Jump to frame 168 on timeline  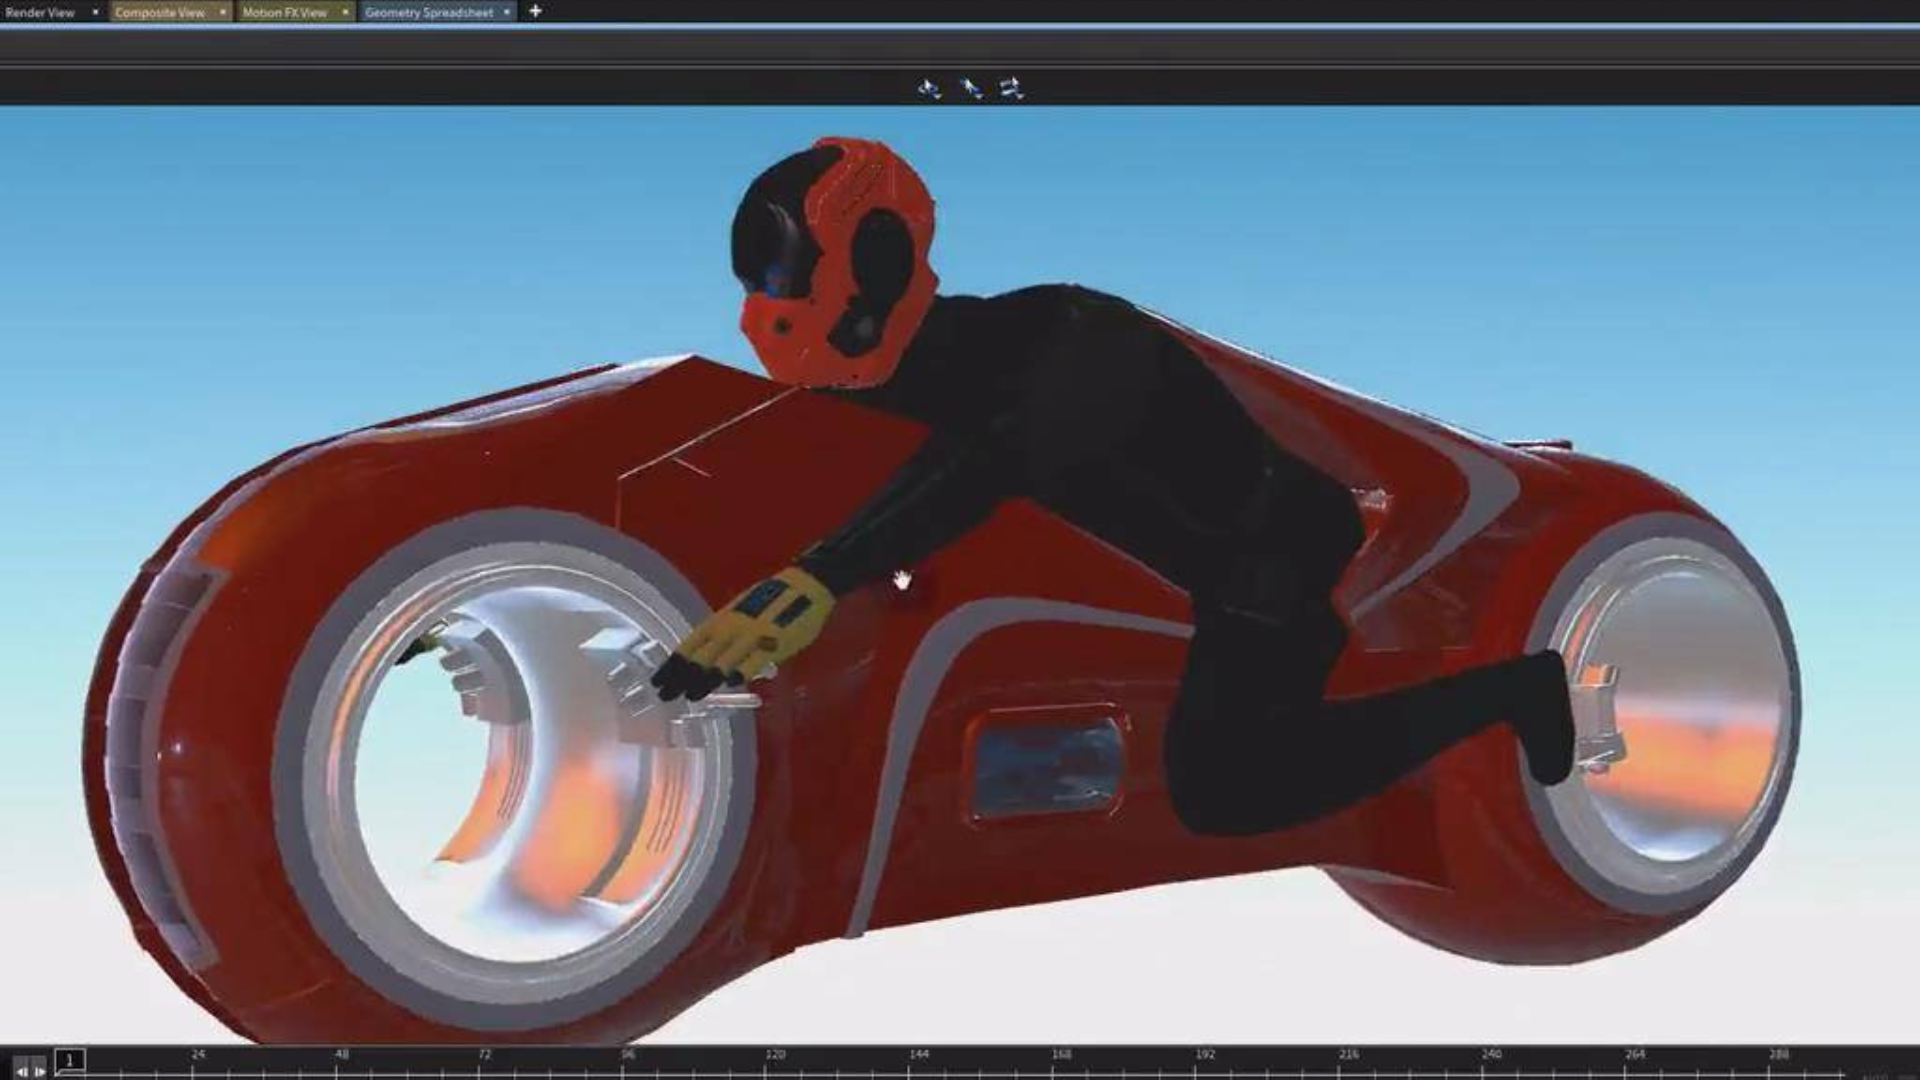point(1062,1055)
